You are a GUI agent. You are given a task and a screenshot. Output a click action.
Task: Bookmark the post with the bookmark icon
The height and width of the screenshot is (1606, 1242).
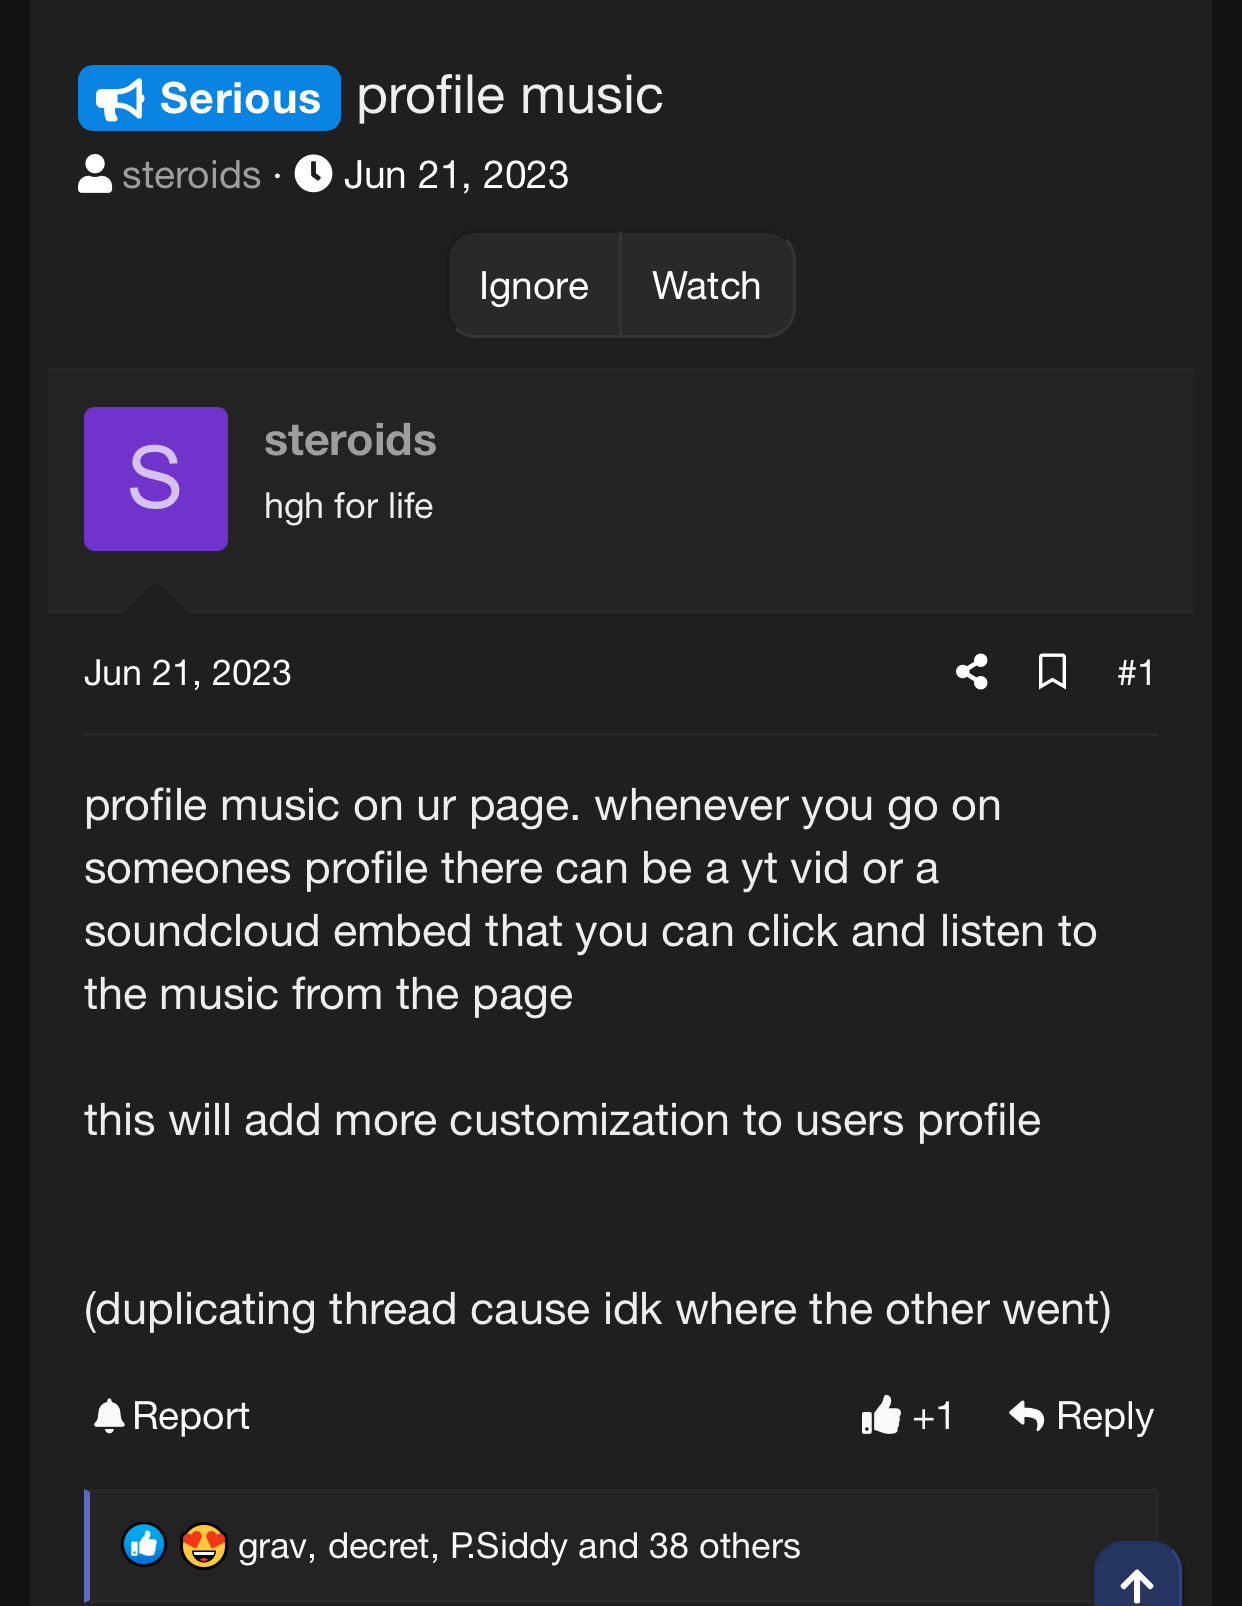(1052, 672)
